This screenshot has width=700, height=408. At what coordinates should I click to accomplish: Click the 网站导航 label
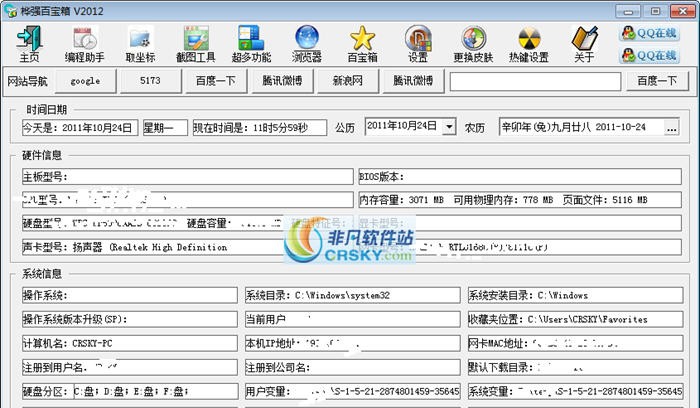(x=27, y=81)
